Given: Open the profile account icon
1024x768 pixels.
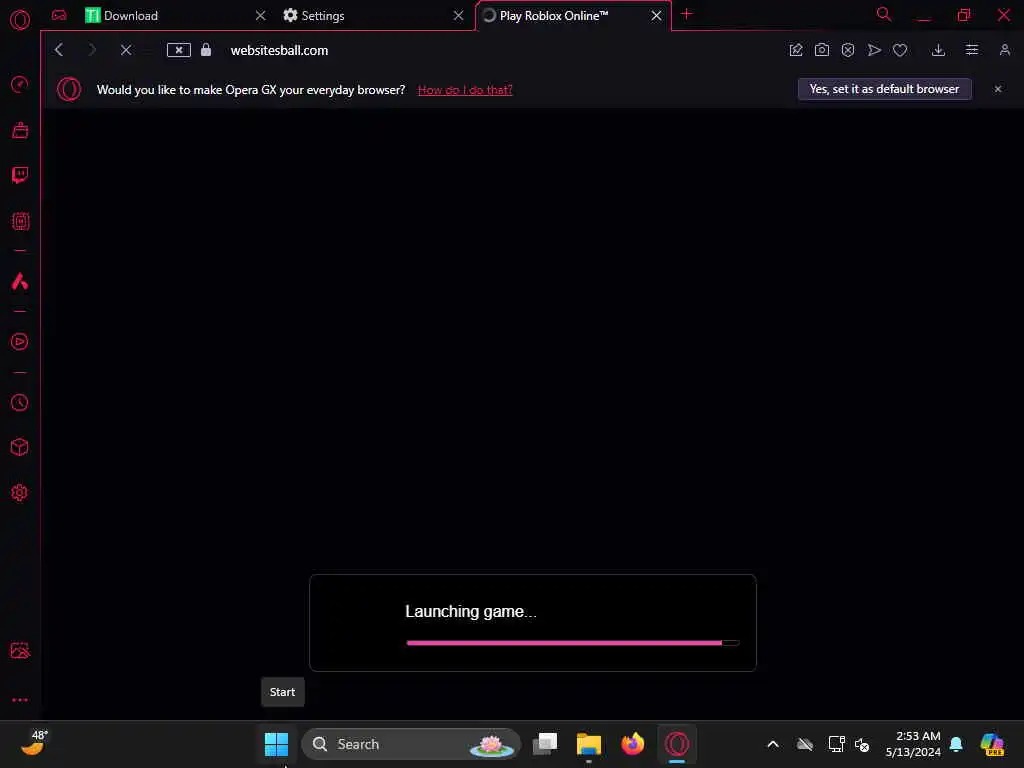Looking at the screenshot, I should pos(1004,50).
